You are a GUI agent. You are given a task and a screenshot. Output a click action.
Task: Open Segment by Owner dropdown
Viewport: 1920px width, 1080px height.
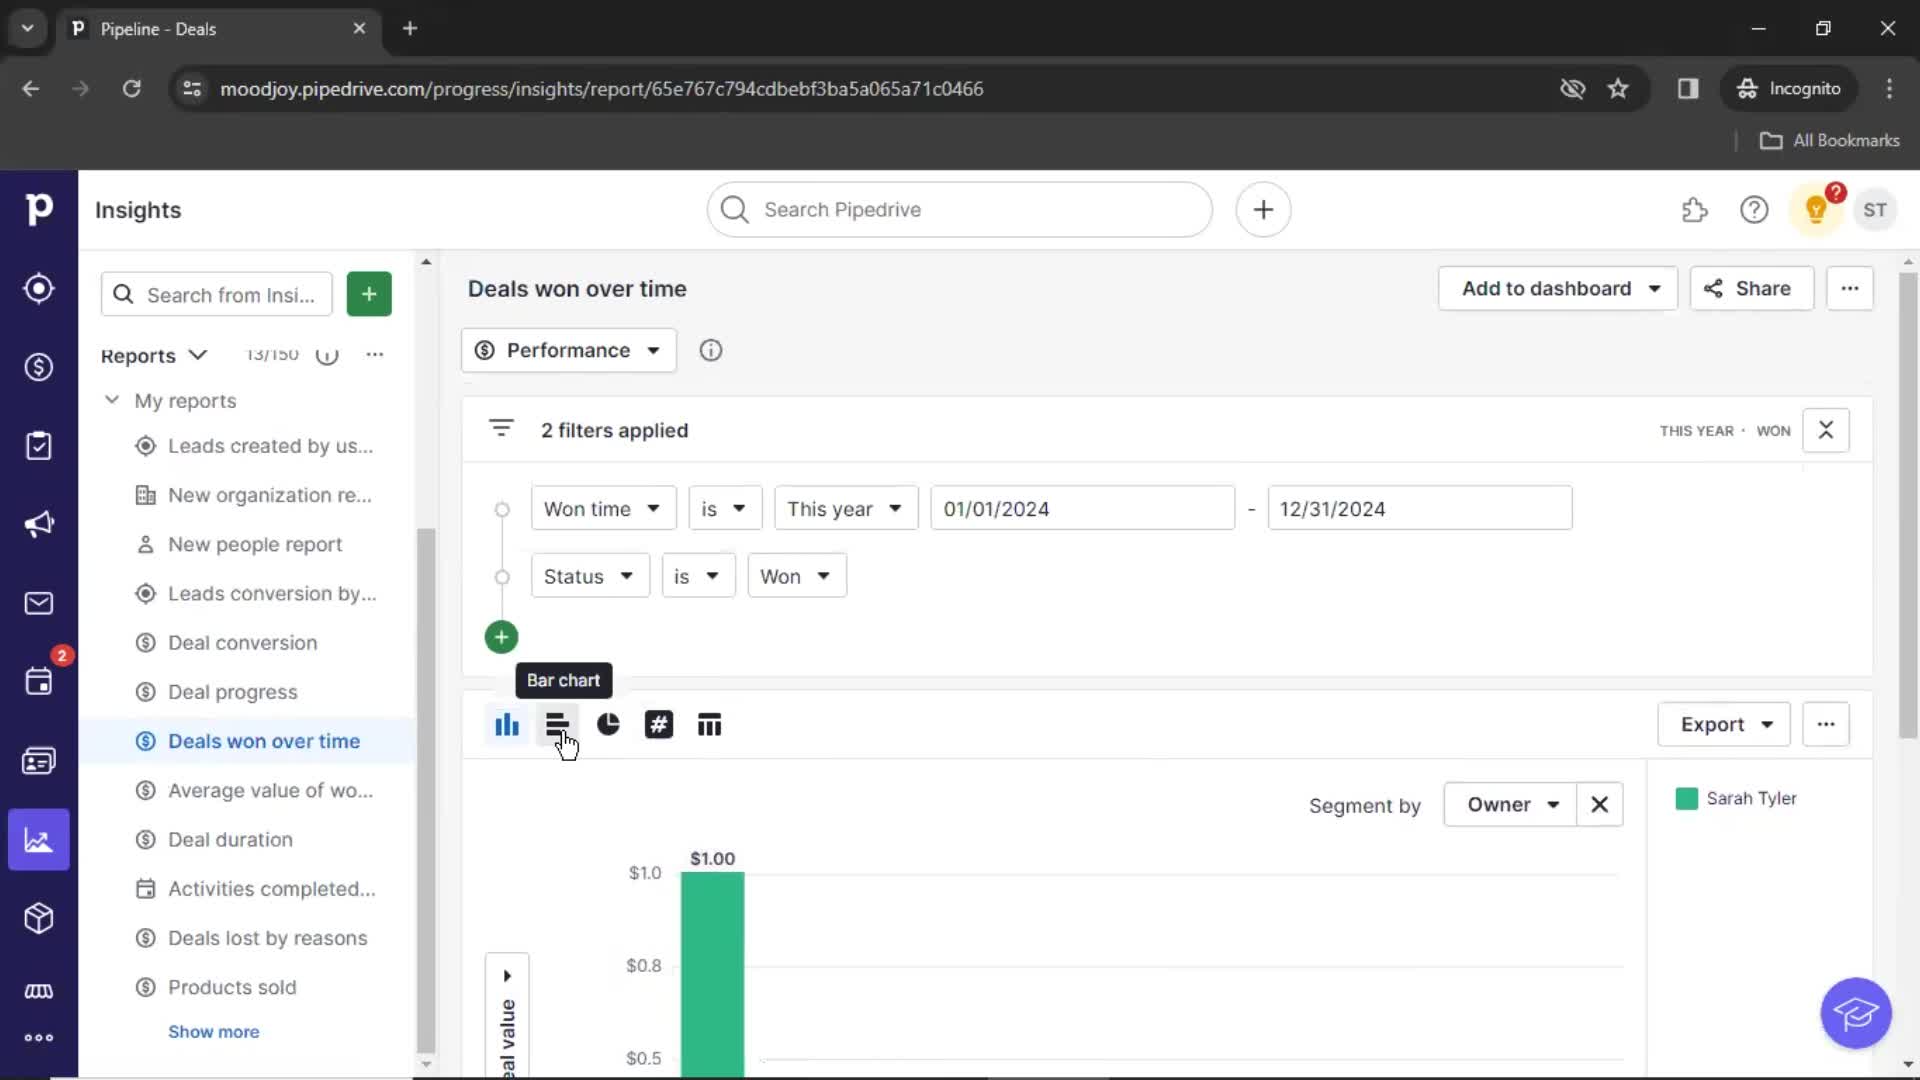(x=1511, y=805)
